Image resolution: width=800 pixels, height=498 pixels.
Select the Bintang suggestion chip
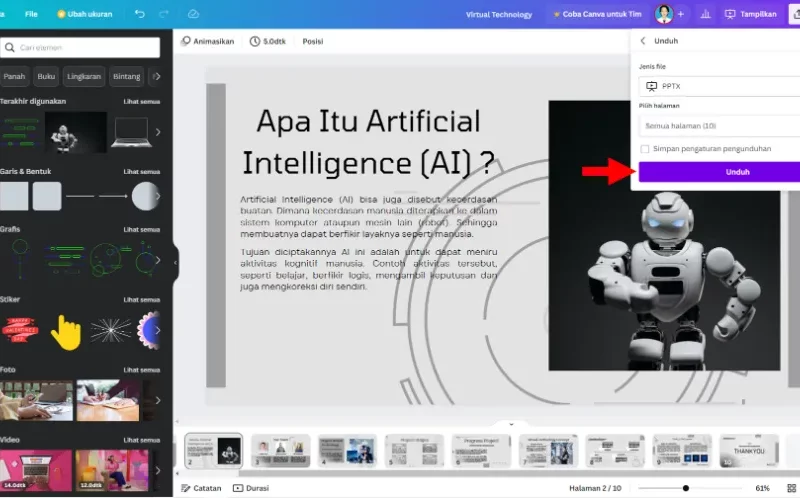click(x=127, y=76)
